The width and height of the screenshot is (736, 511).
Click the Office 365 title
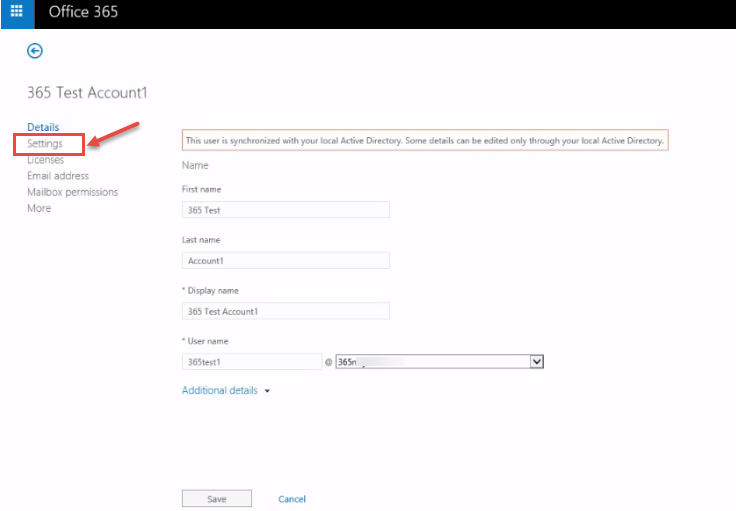[x=83, y=12]
